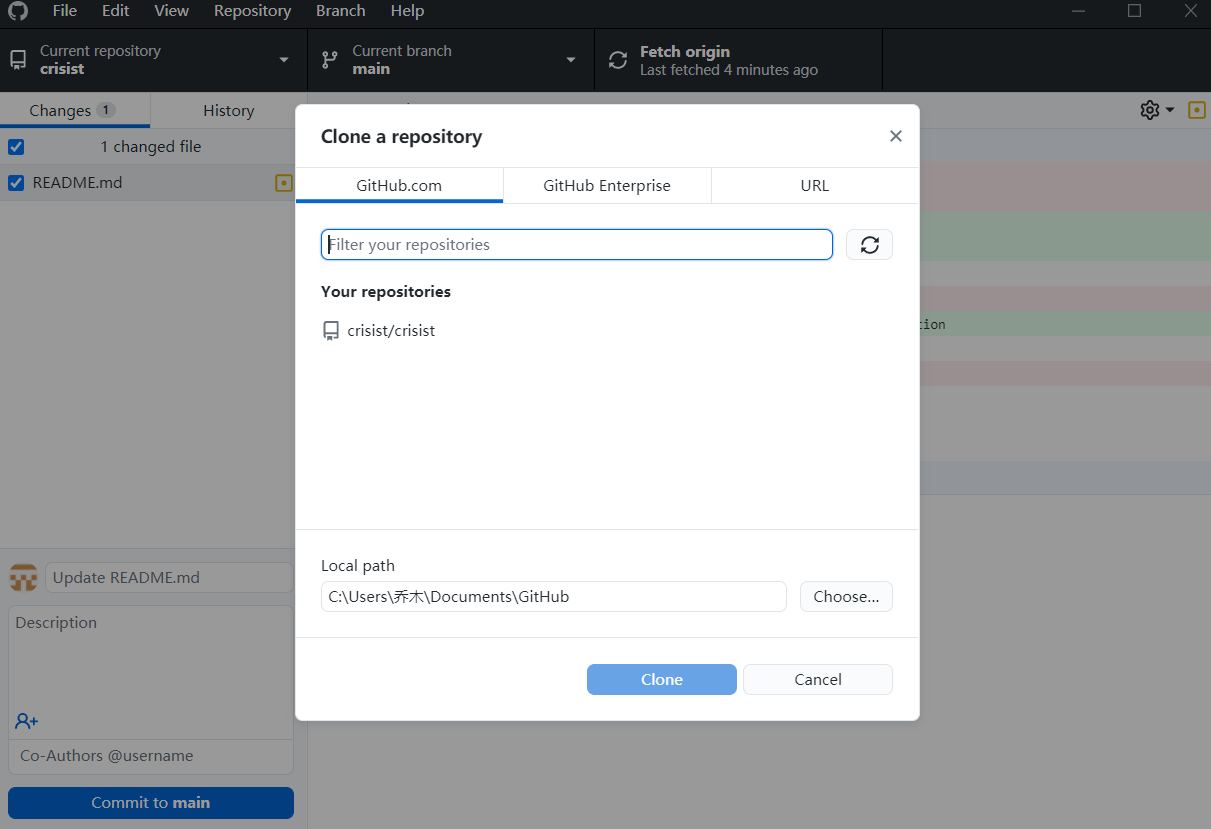Add co-authors using the person-plus icon

coord(27,721)
